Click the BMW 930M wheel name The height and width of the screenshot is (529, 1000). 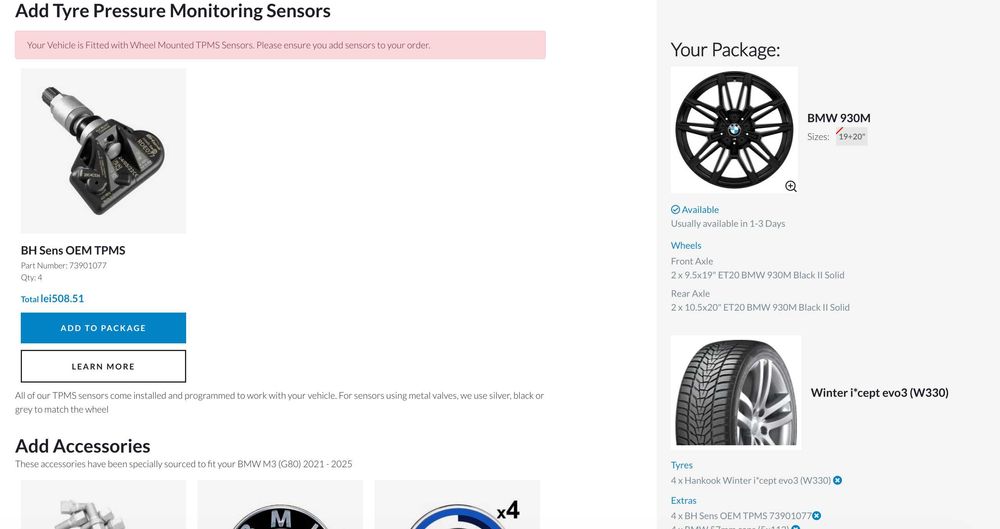pyautogui.click(x=839, y=118)
